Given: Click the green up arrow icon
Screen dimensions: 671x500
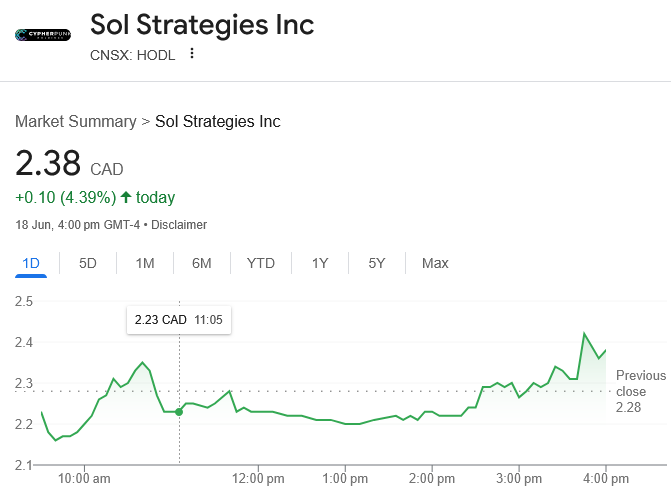Looking at the screenshot, I should [126, 197].
